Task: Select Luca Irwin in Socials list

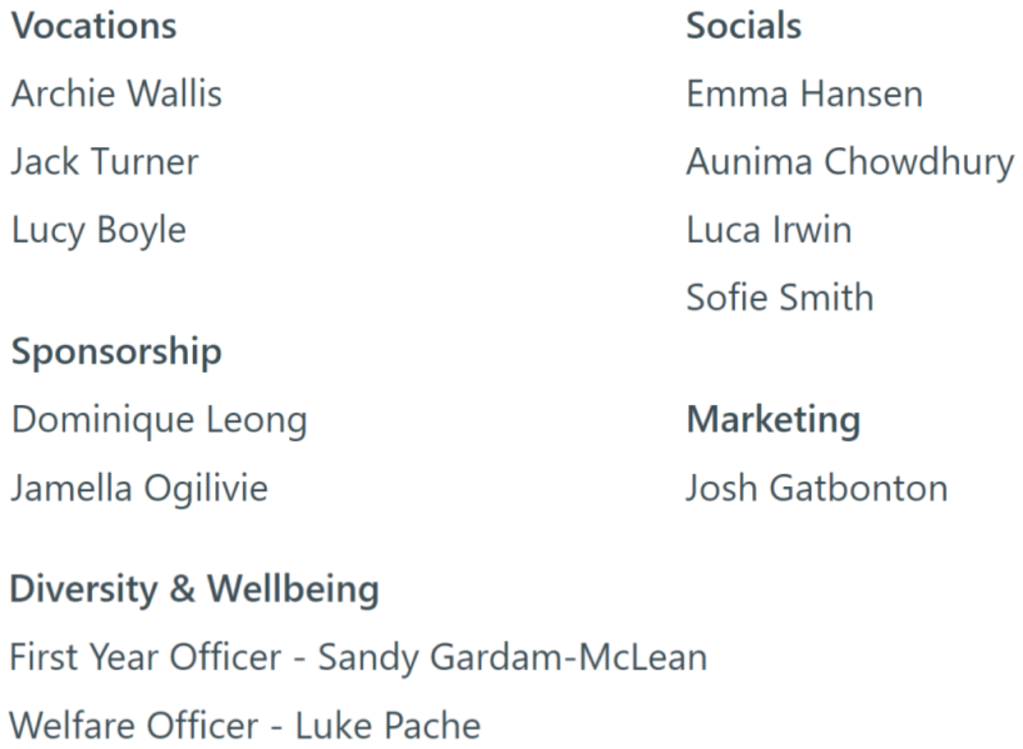Action: pos(768,230)
